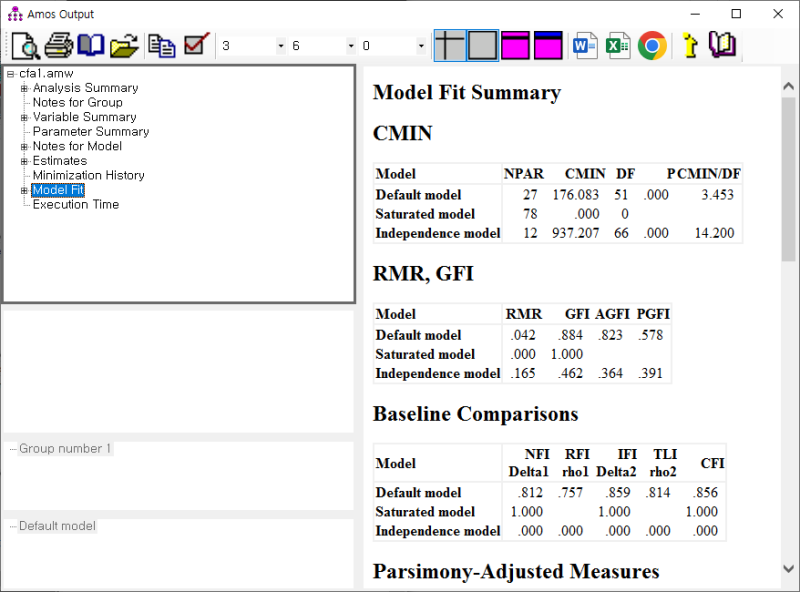Viewport: 800px width, 592px height.
Task: View output in Chrome browser
Action: click(651, 45)
